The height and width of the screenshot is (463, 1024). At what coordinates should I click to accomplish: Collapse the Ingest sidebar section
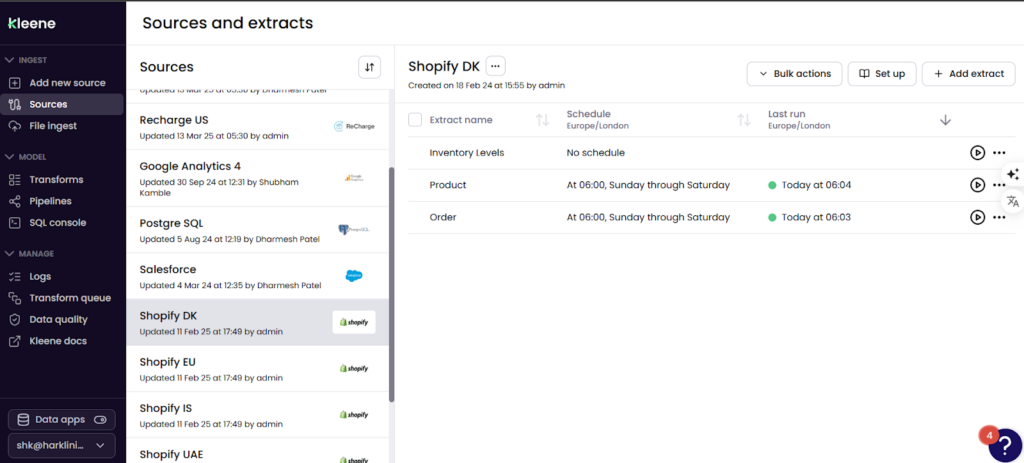(10, 60)
